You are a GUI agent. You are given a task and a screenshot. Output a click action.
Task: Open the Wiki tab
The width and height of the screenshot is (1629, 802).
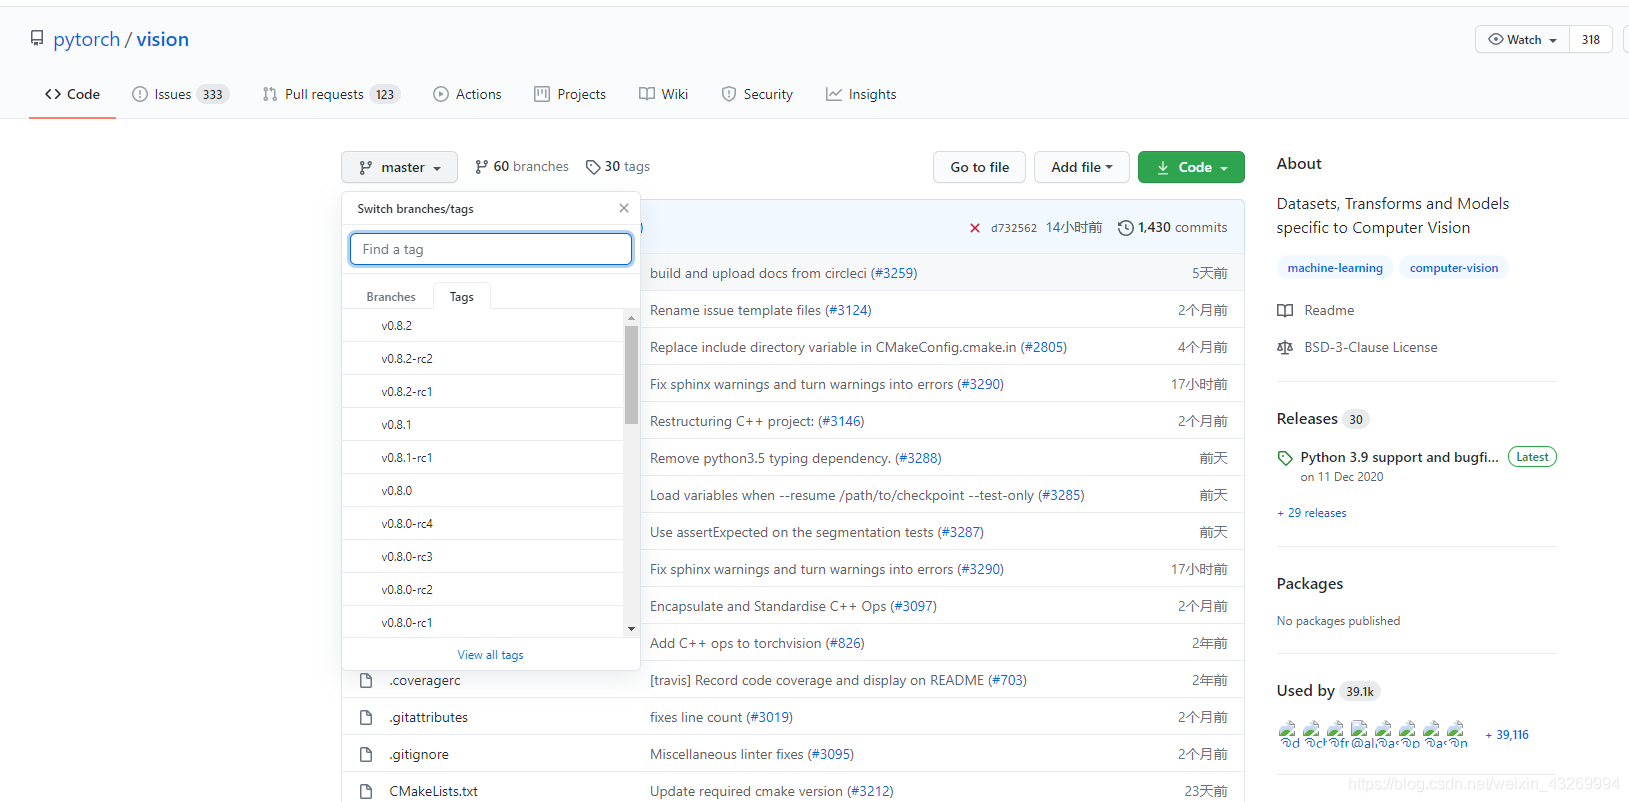pyautogui.click(x=664, y=94)
